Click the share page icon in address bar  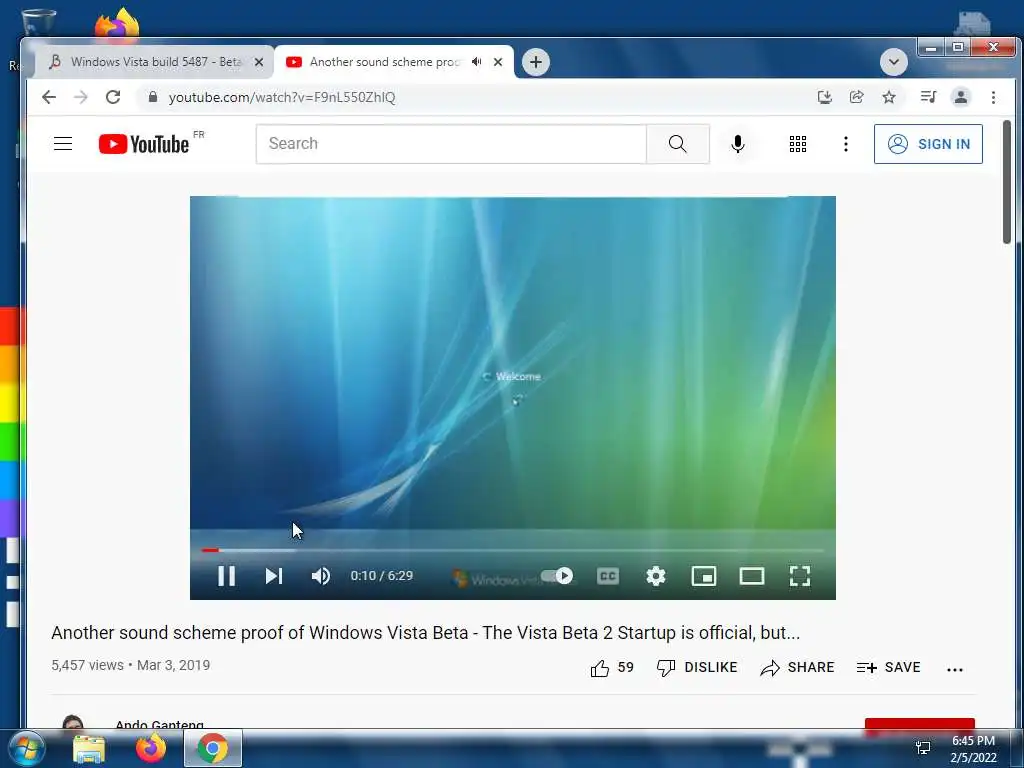click(x=856, y=97)
